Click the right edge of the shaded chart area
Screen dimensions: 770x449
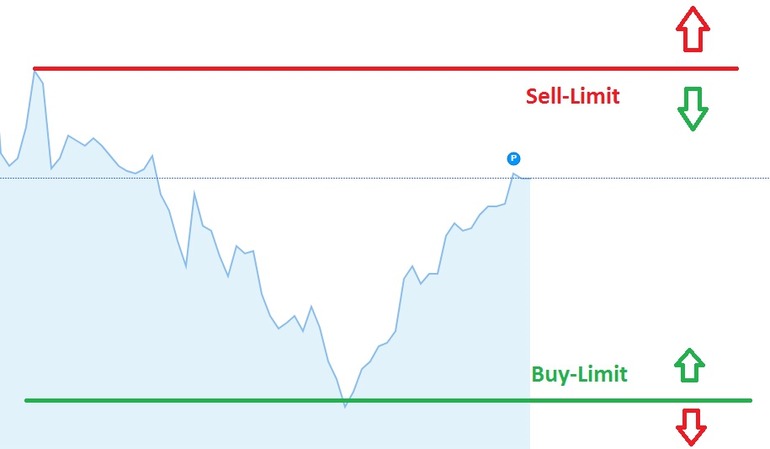[x=530, y=314]
